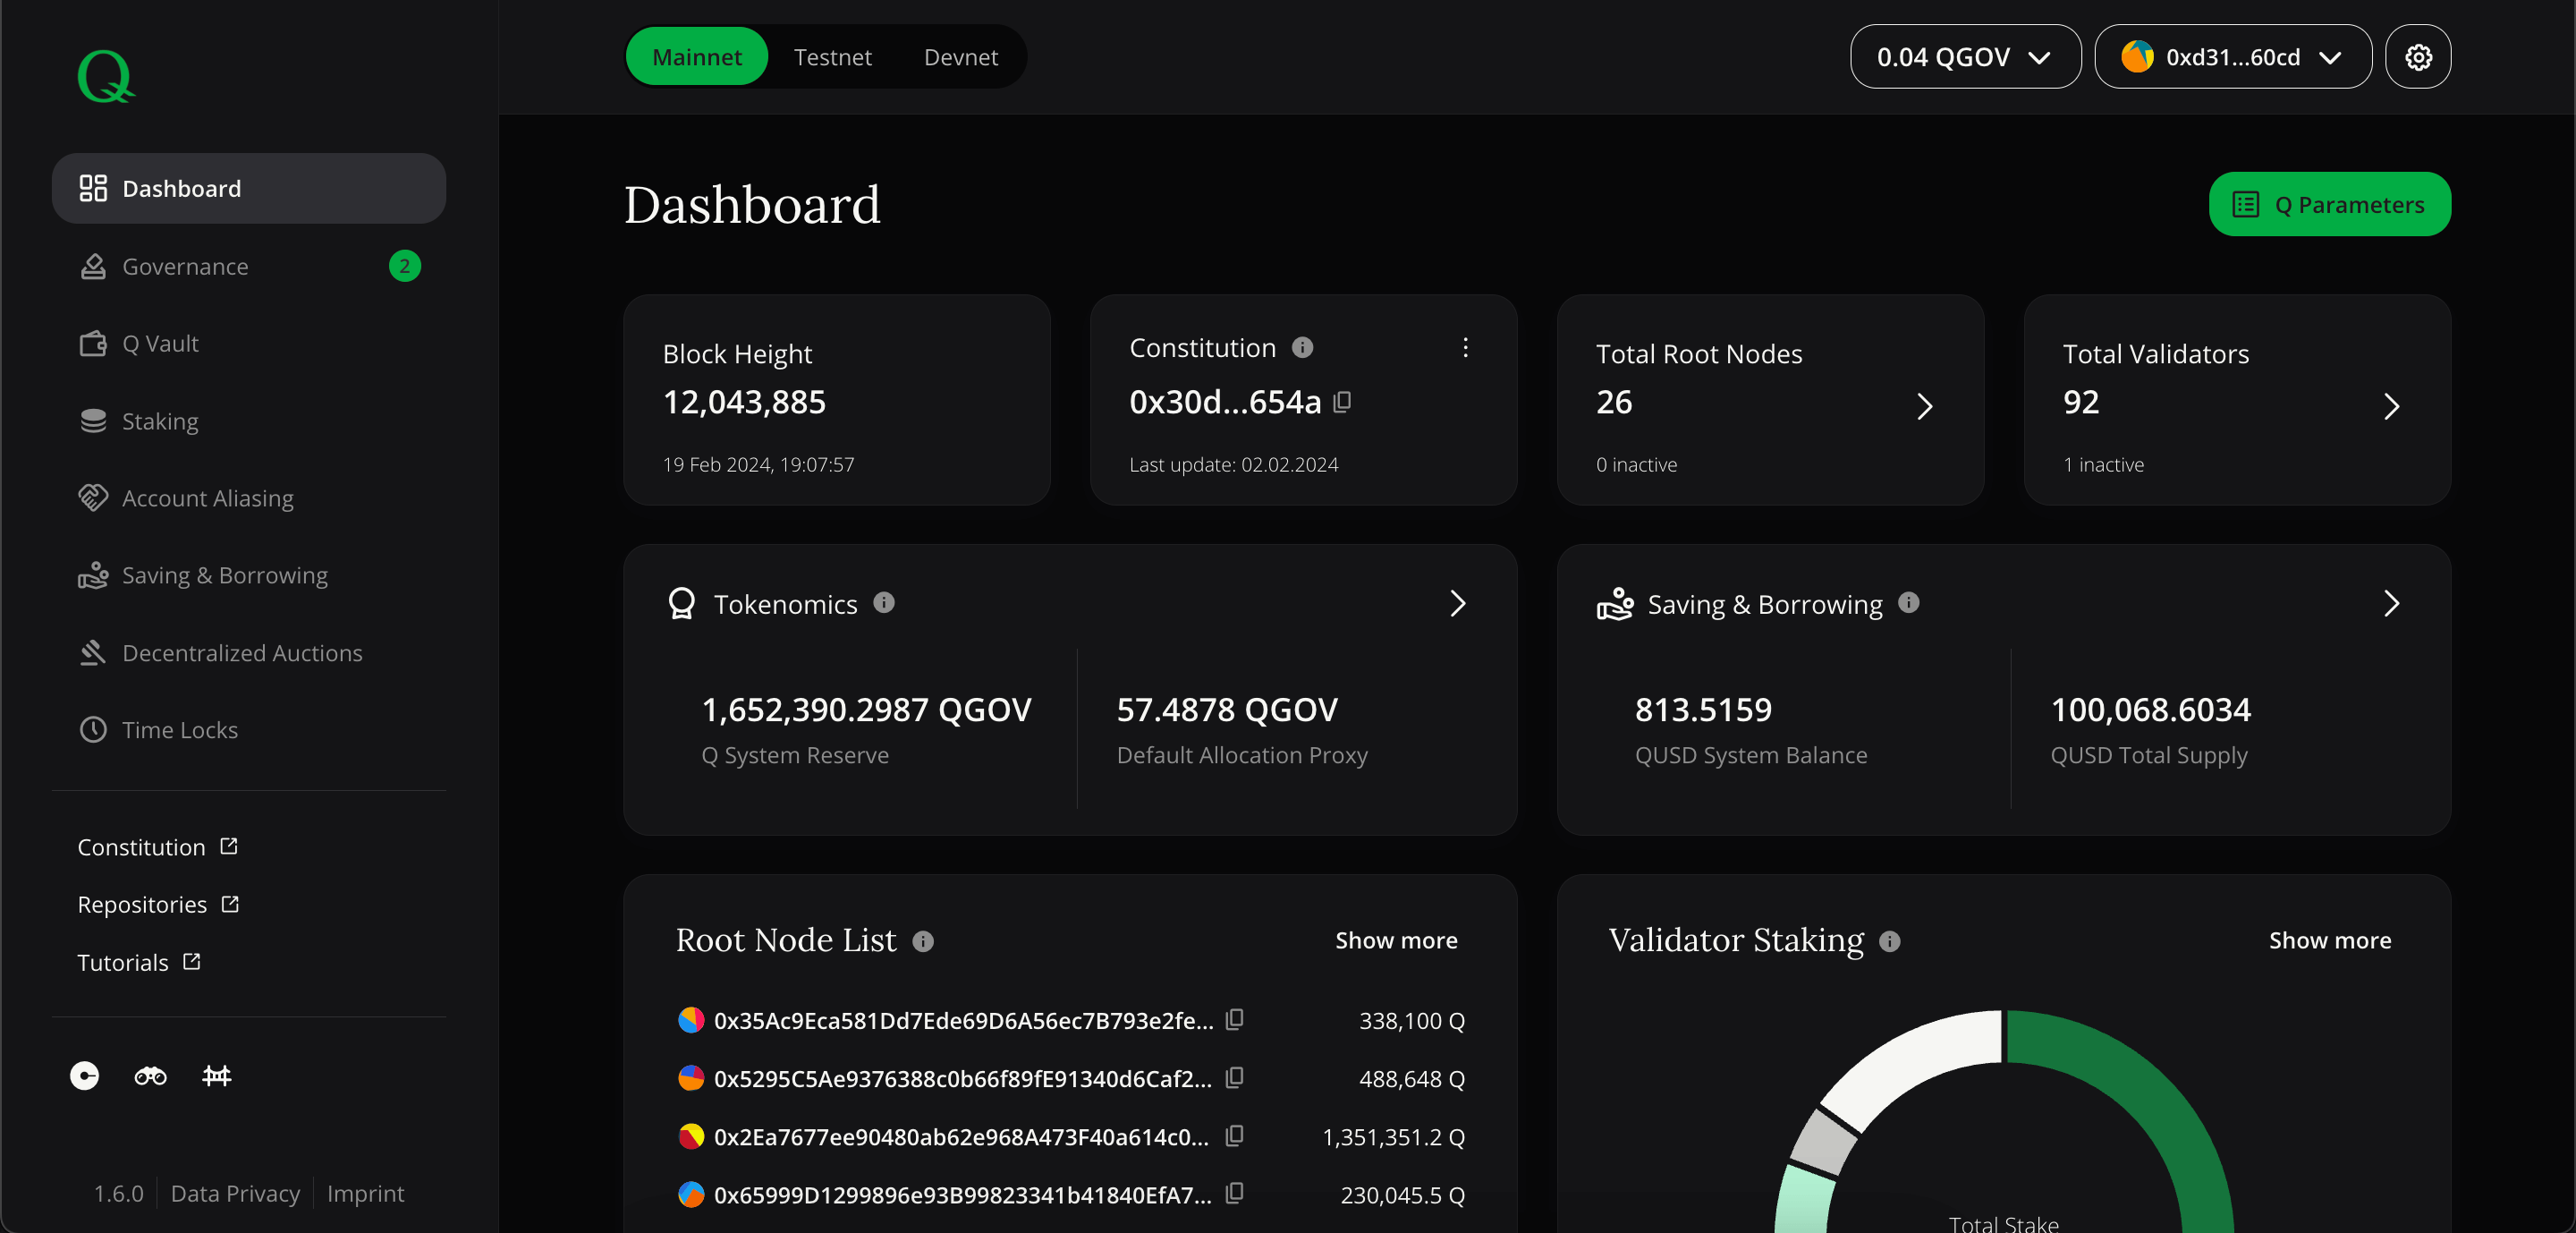Open the Data Privacy link in the footer

tap(235, 1192)
